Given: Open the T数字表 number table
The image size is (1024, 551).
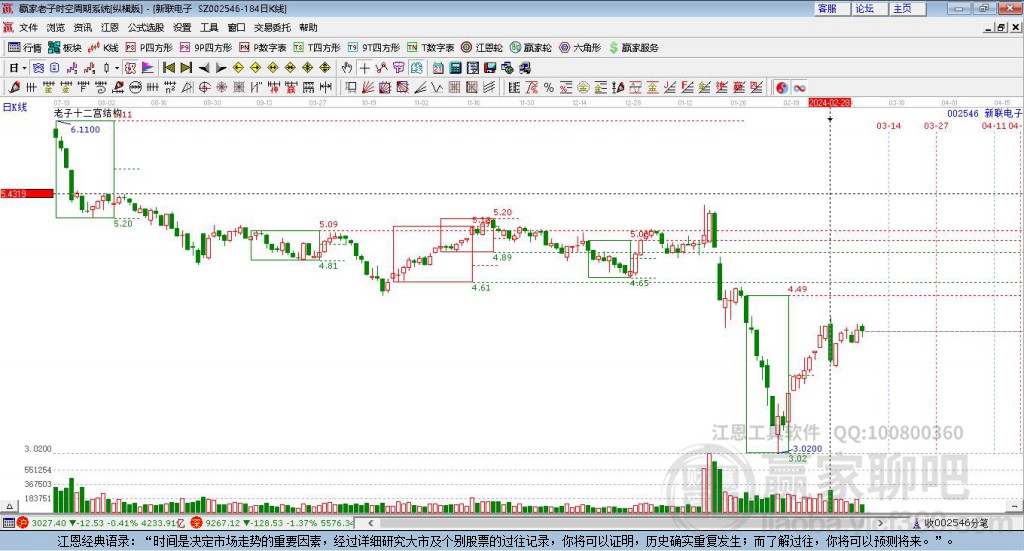Looking at the screenshot, I should [430, 48].
